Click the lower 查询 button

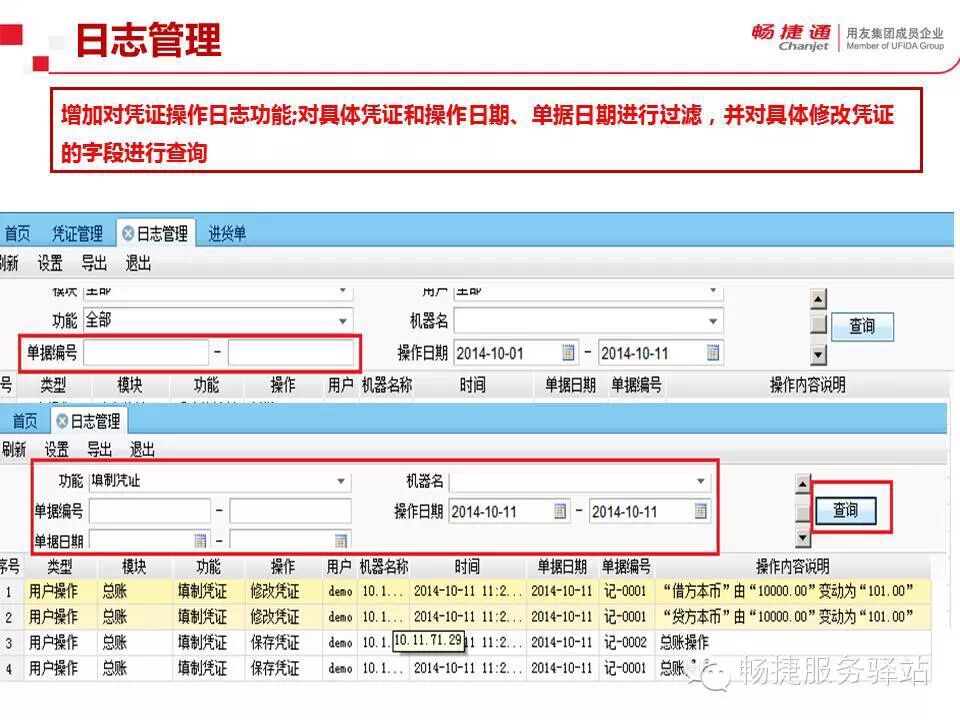[846, 510]
